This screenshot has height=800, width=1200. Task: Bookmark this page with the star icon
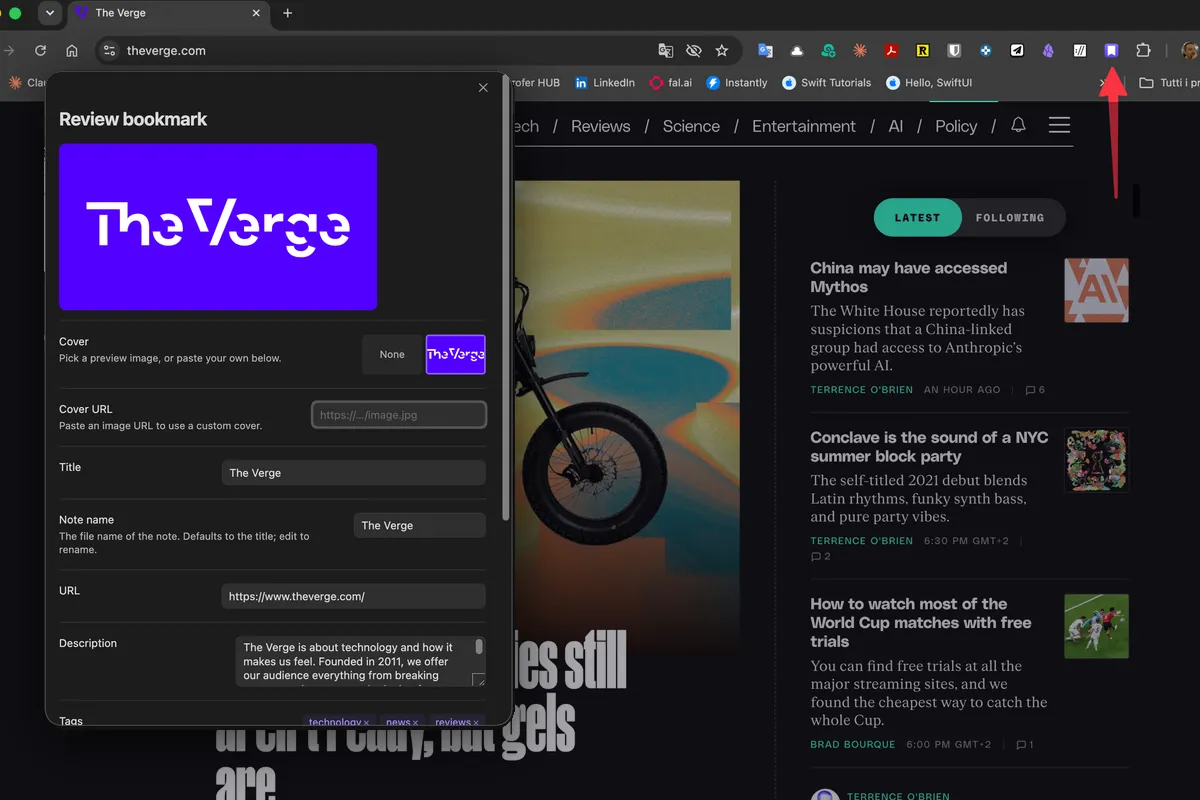coord(722,50)
